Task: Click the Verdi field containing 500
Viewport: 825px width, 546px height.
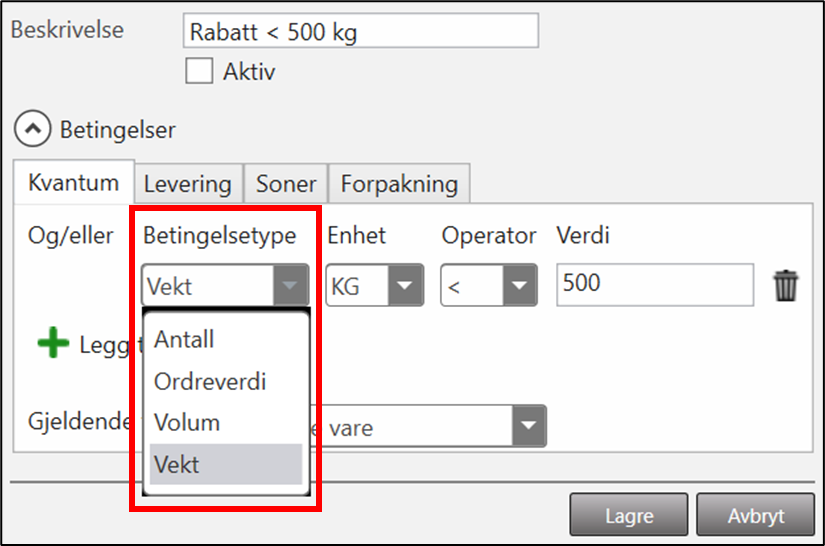Action: point(654,284)
